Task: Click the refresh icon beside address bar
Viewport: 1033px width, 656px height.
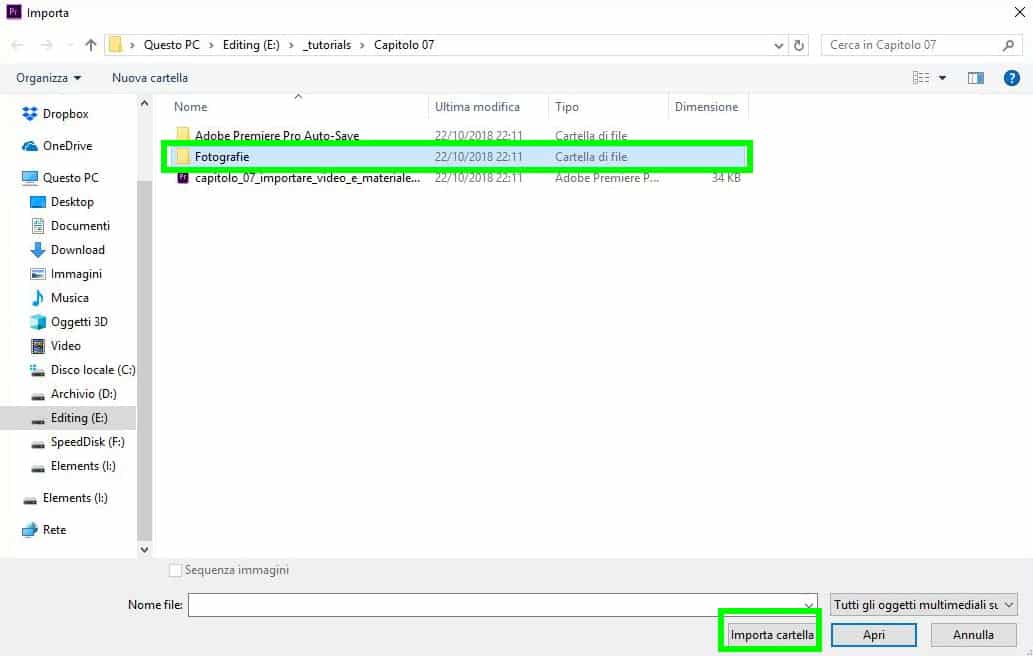Action: pos(799,45)
